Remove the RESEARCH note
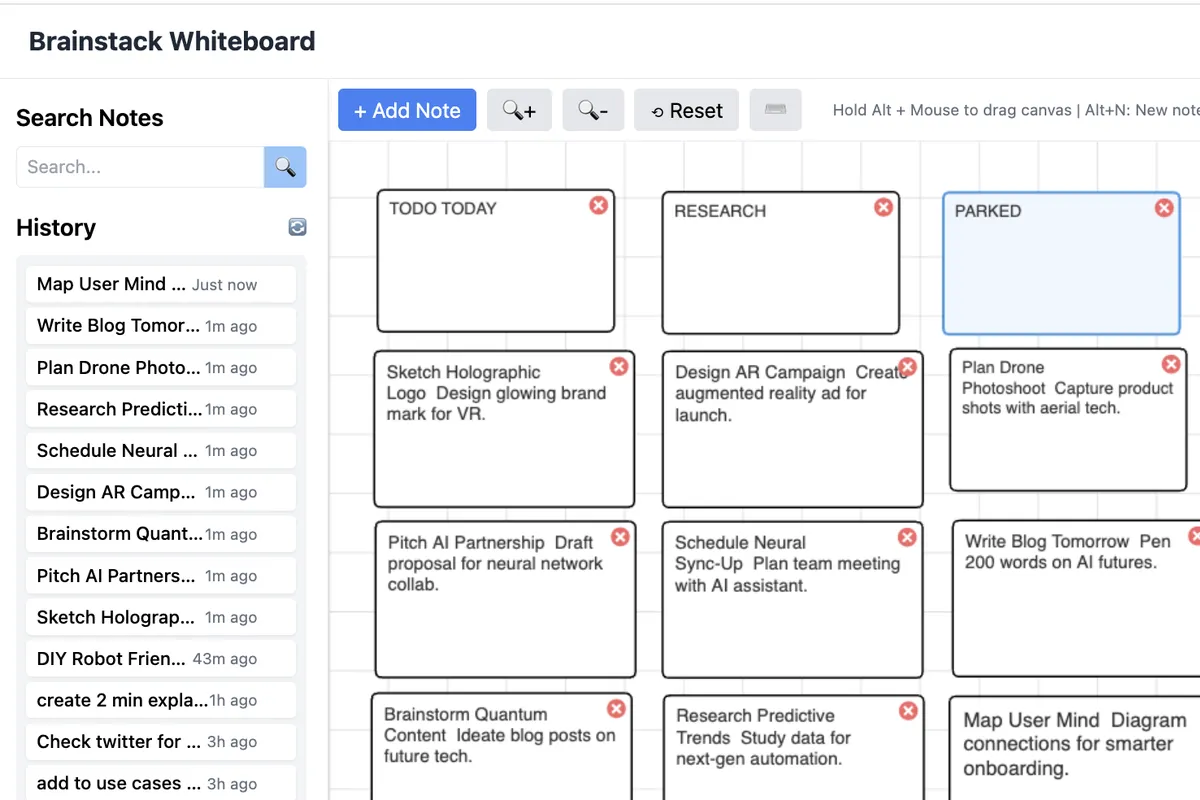 click(883, 207)
